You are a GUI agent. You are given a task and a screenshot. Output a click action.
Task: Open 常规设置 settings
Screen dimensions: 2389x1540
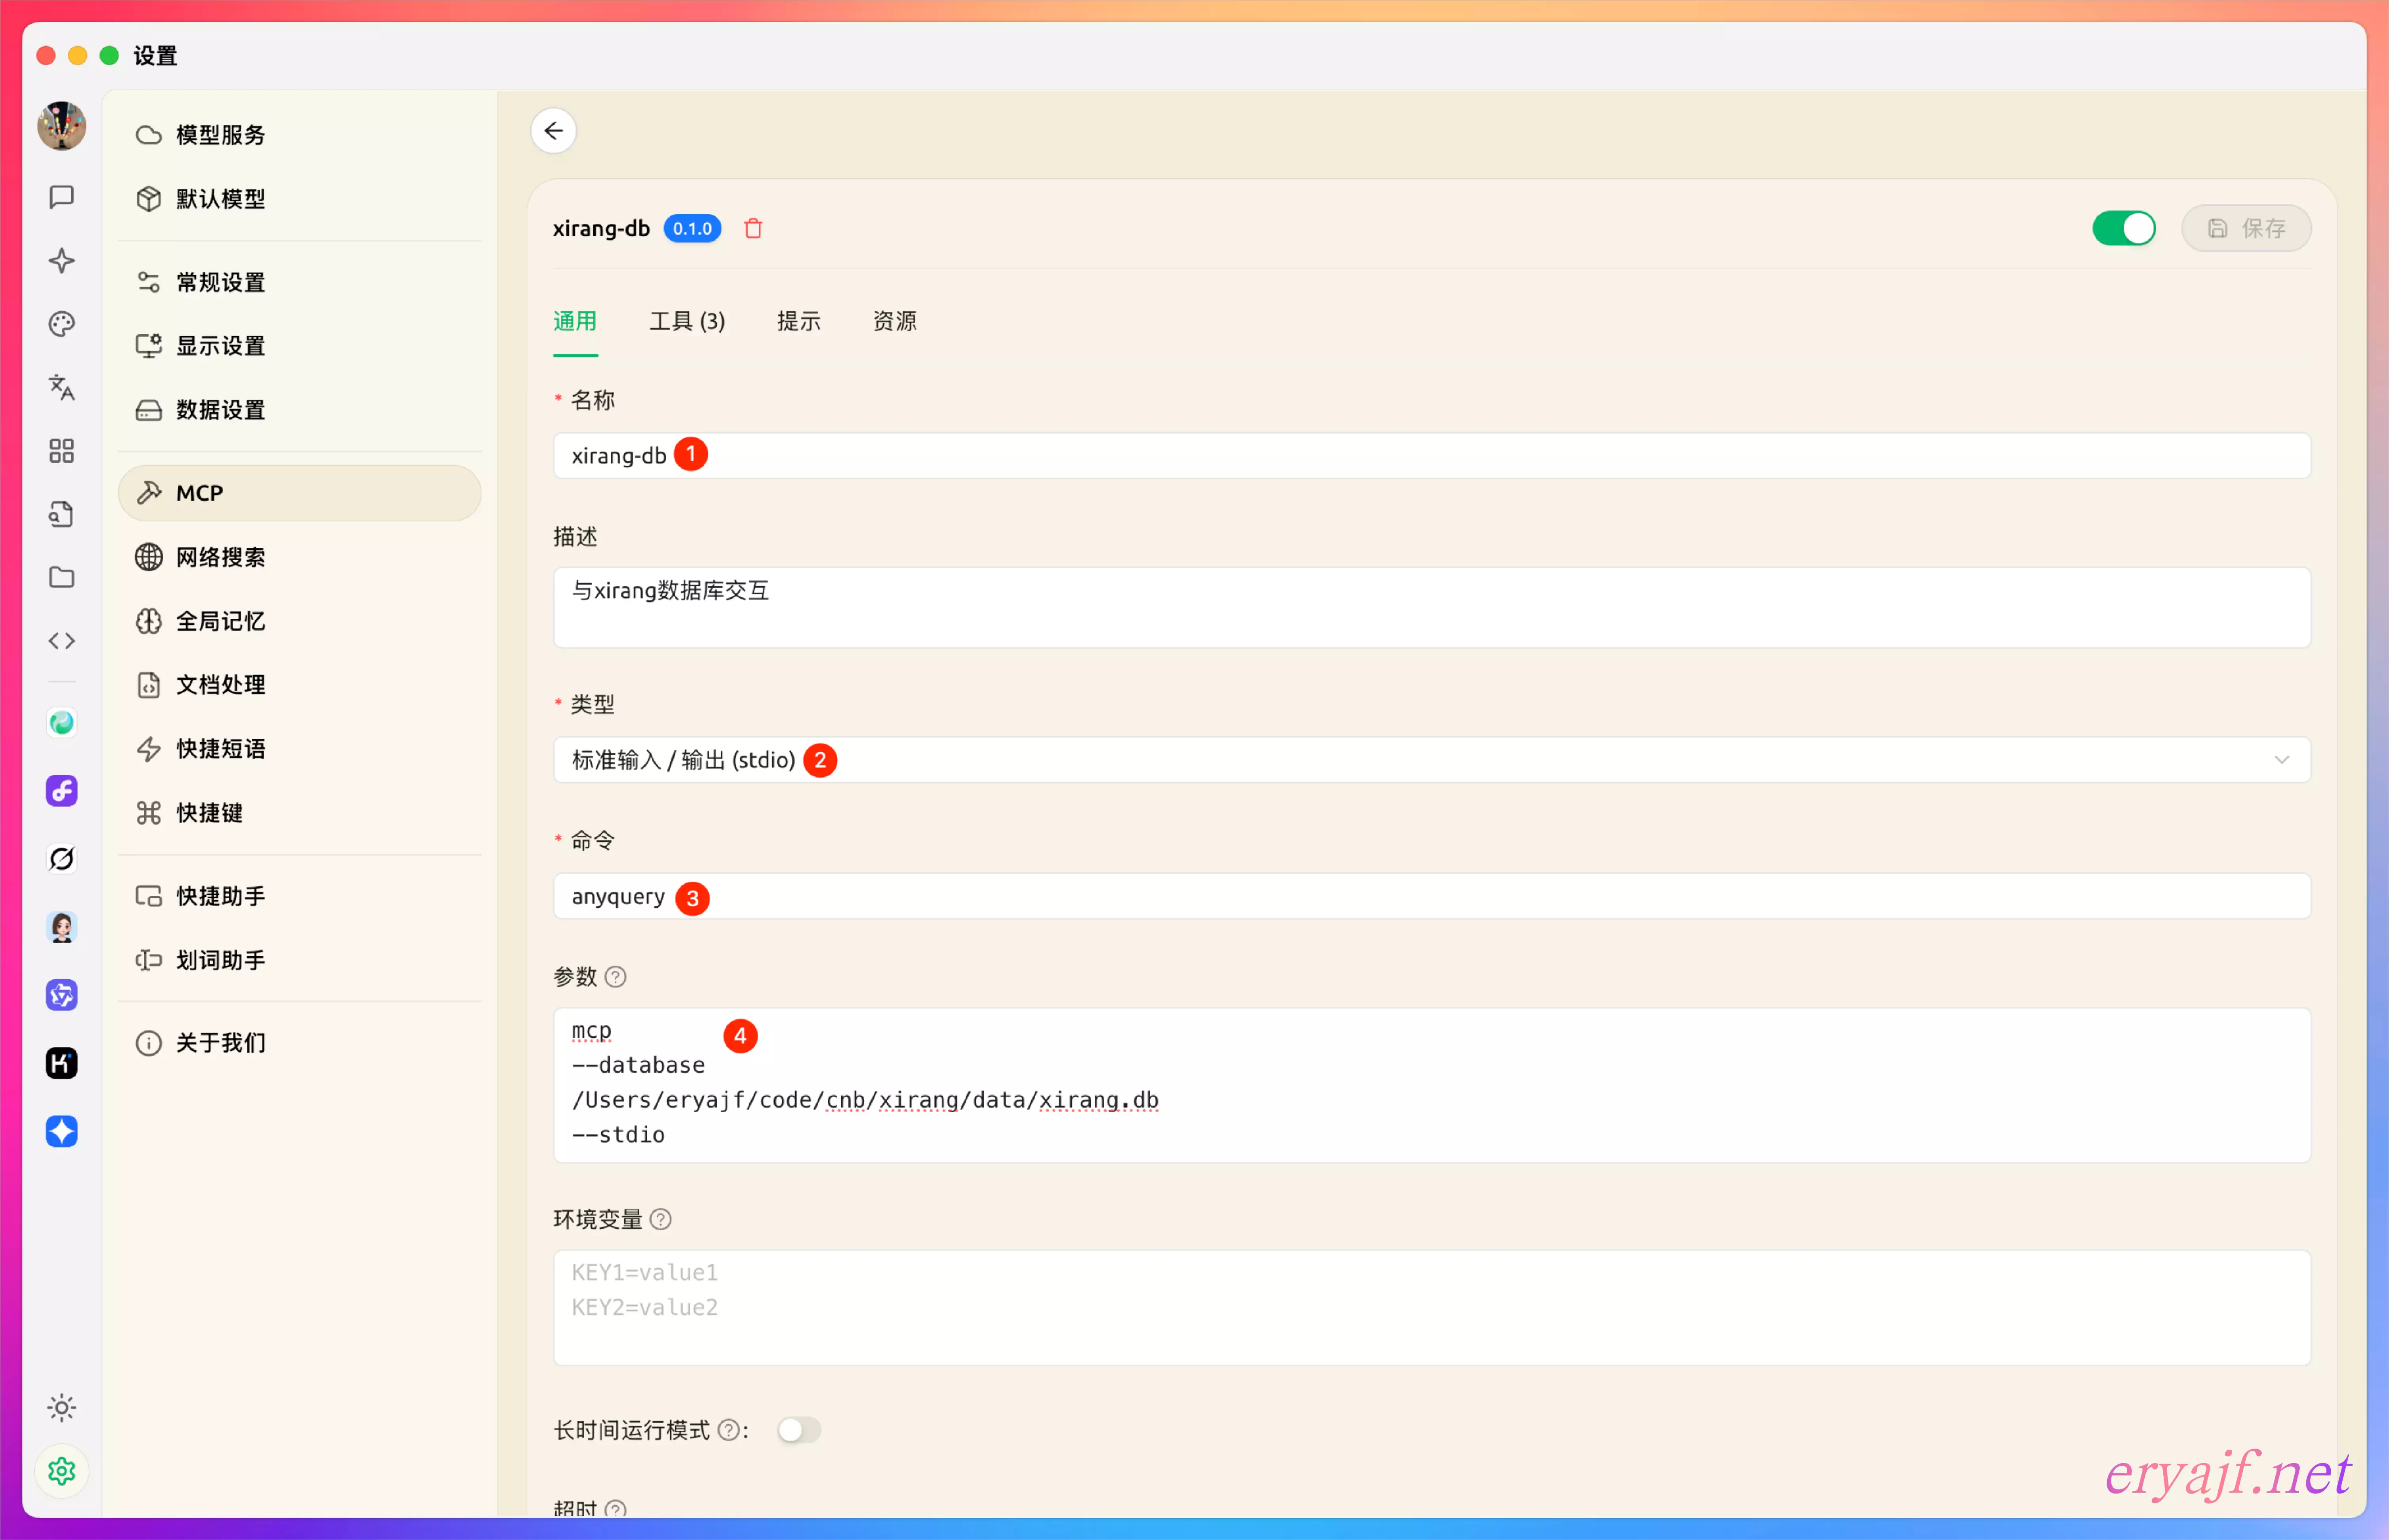point(299,283)
